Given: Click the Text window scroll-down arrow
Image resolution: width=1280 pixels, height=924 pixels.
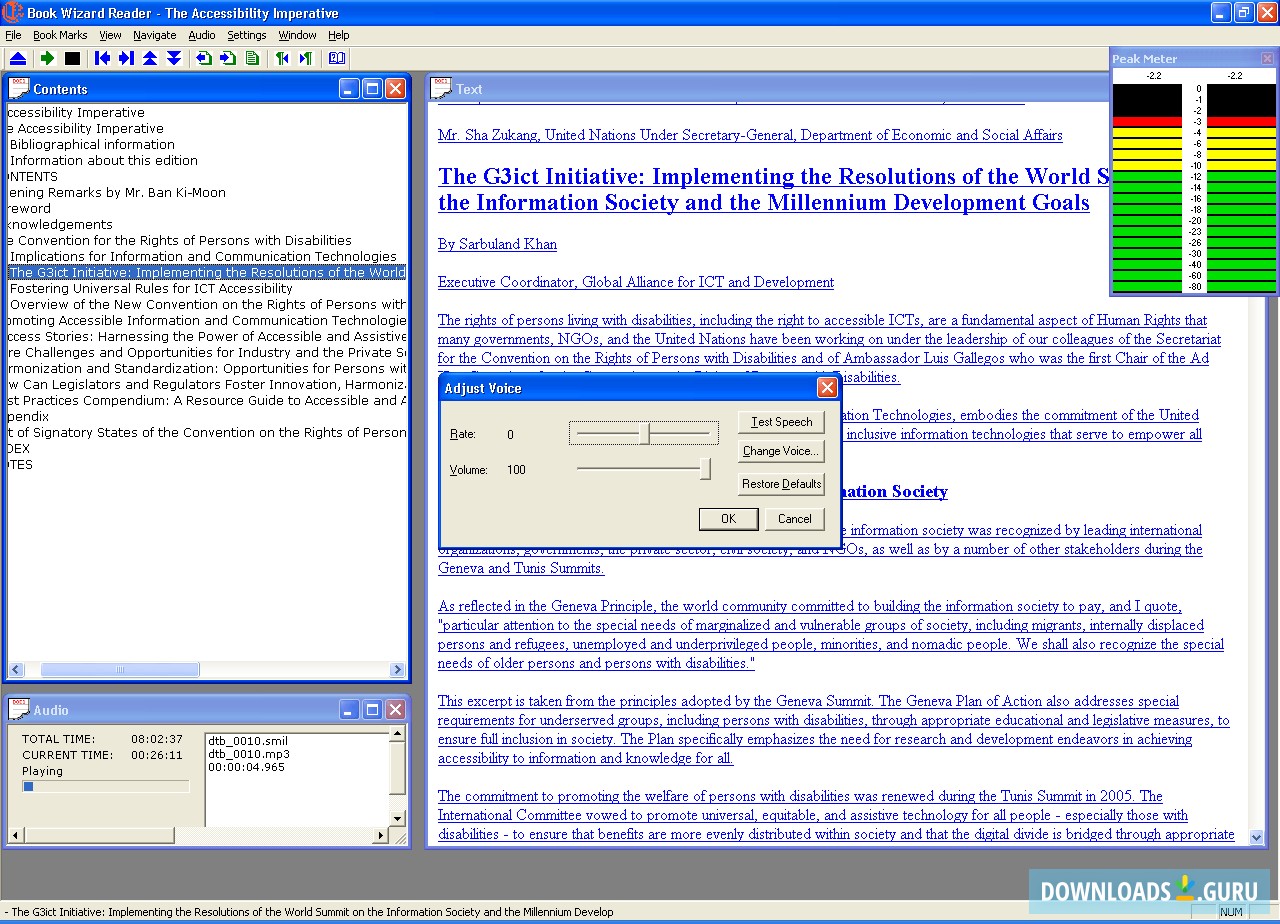Looking at the screenshot, I should point(1258,839).
